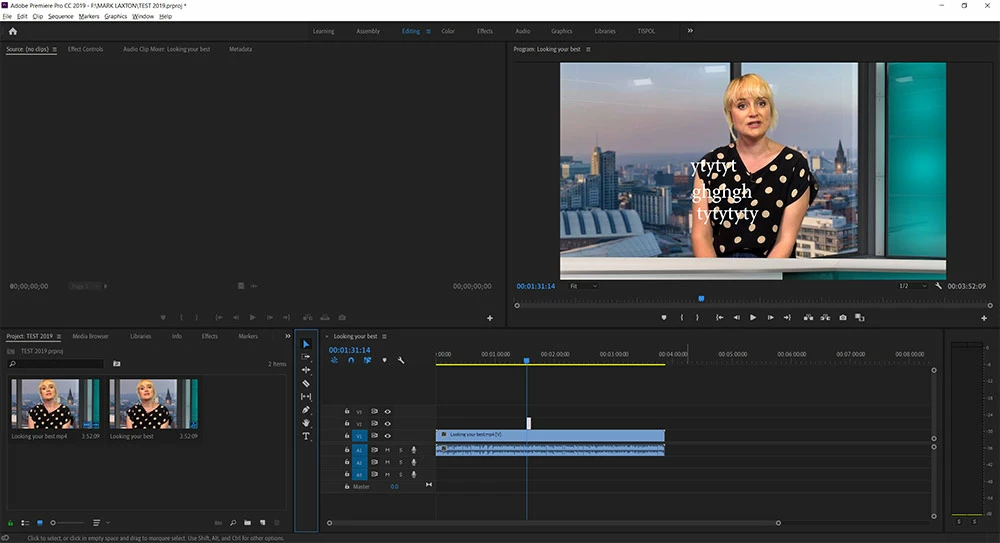The image size is (1000, 543).
Task: Select the Type tool
Action: (306, 436)
